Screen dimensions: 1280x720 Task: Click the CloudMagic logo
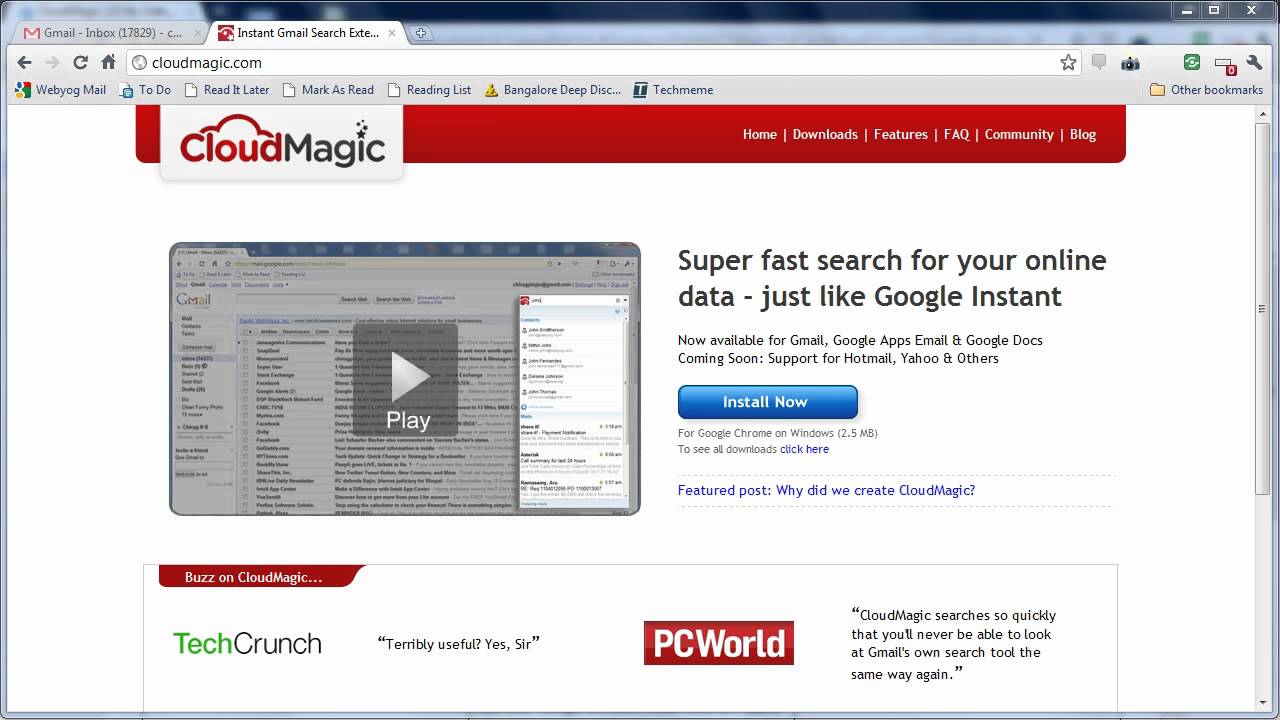tap(282, 141)
